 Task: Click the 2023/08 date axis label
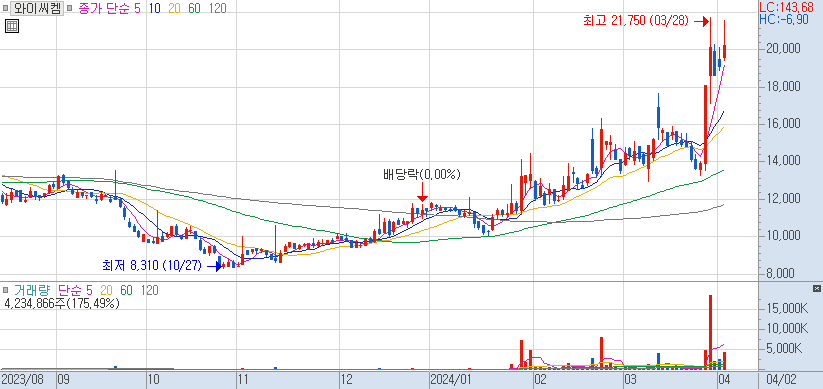tap(23, 379)
